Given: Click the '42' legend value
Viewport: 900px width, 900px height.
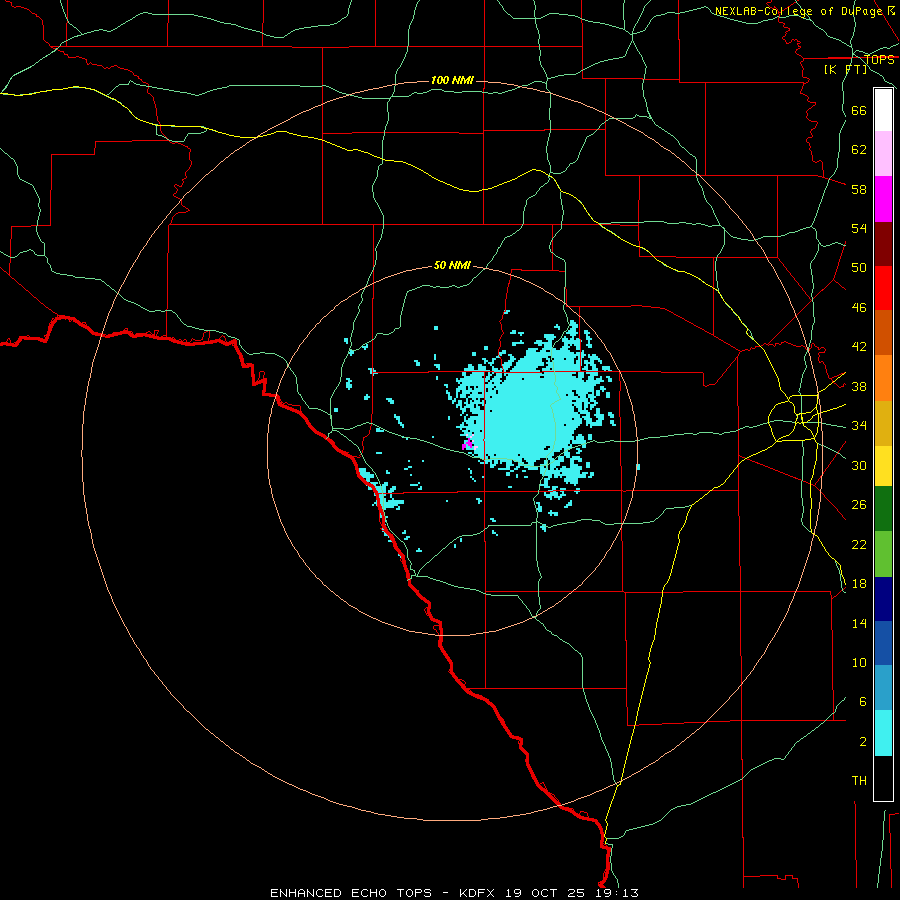Looking at the screenshot, I should (x=859, y=347).
